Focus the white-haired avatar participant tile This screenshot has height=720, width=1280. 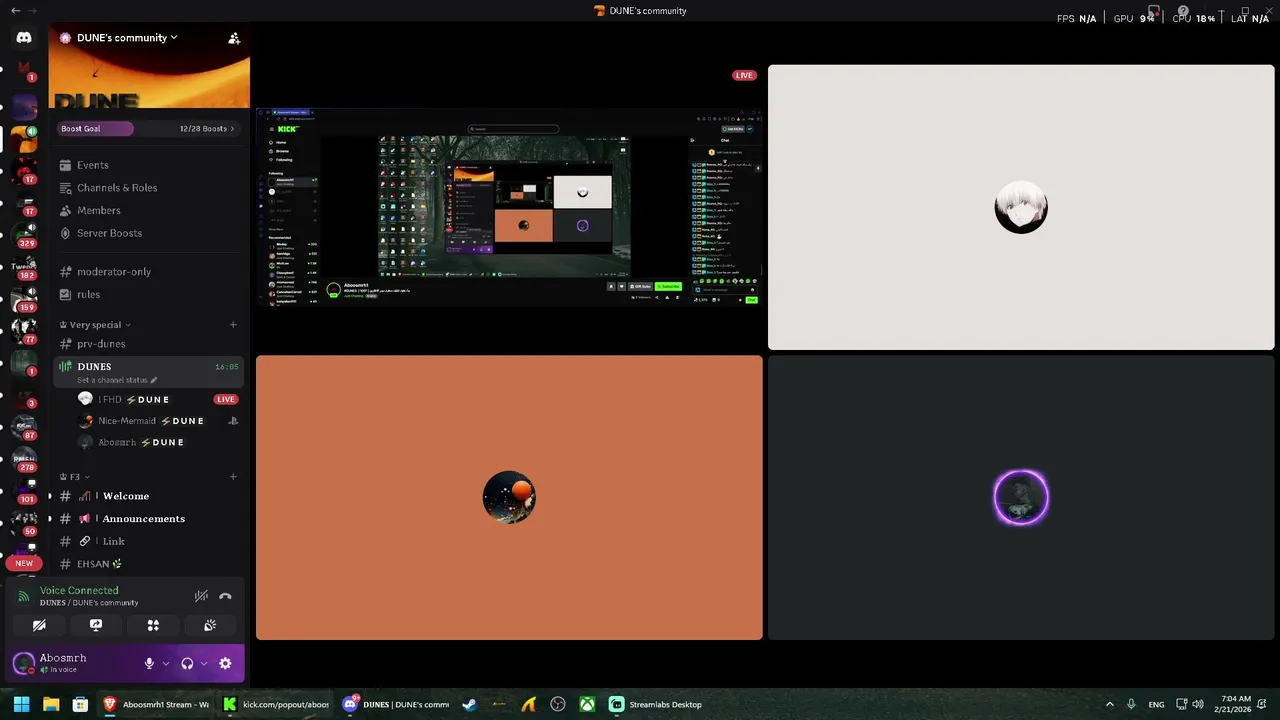click(x=1021, y=208)
